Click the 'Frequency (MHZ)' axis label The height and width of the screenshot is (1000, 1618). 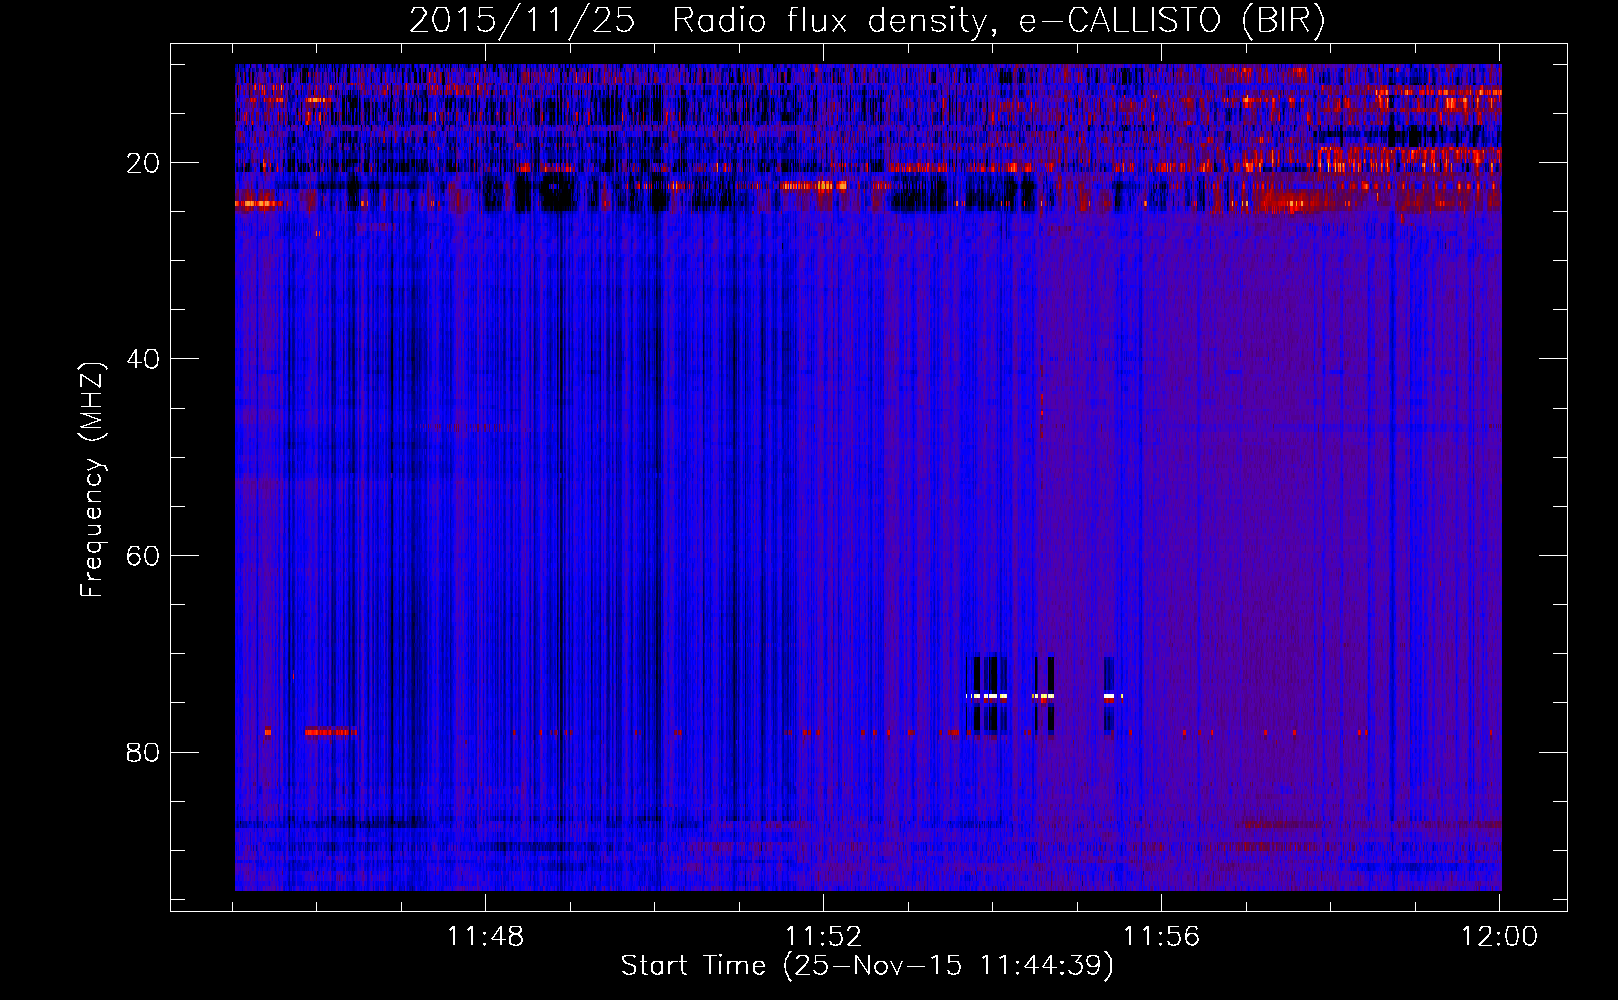tap(92, 480)
